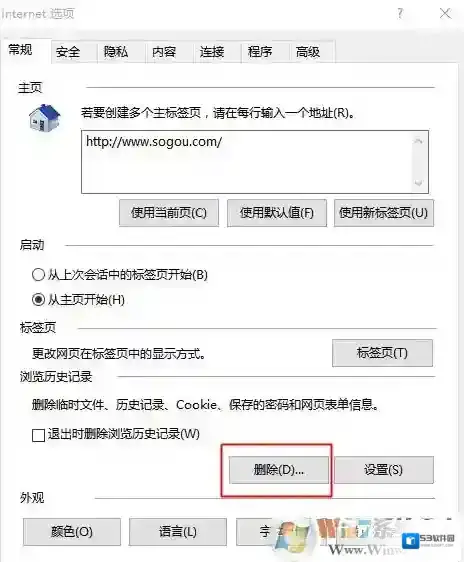Click scroll down arrow in homepage address box
Screen dimensions: 464x562
[x=418, y=183]
